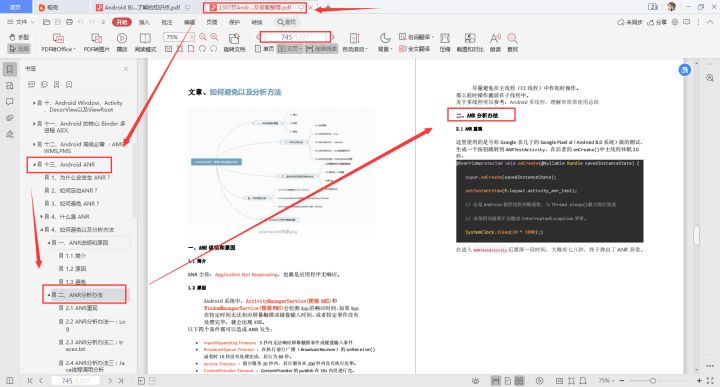Collapse the 二、ANR分析办法 bookmark
Image resolution: width=720 pixels, height=387 pixels.
tap(49, 295)
